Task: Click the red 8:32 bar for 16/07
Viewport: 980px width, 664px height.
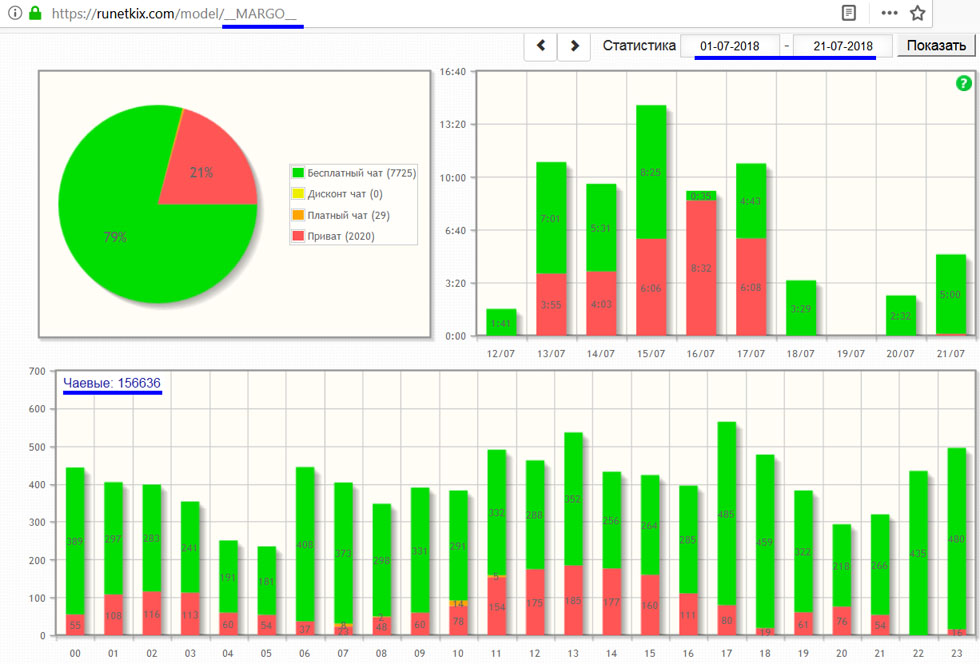Action: tap(701, 268)
